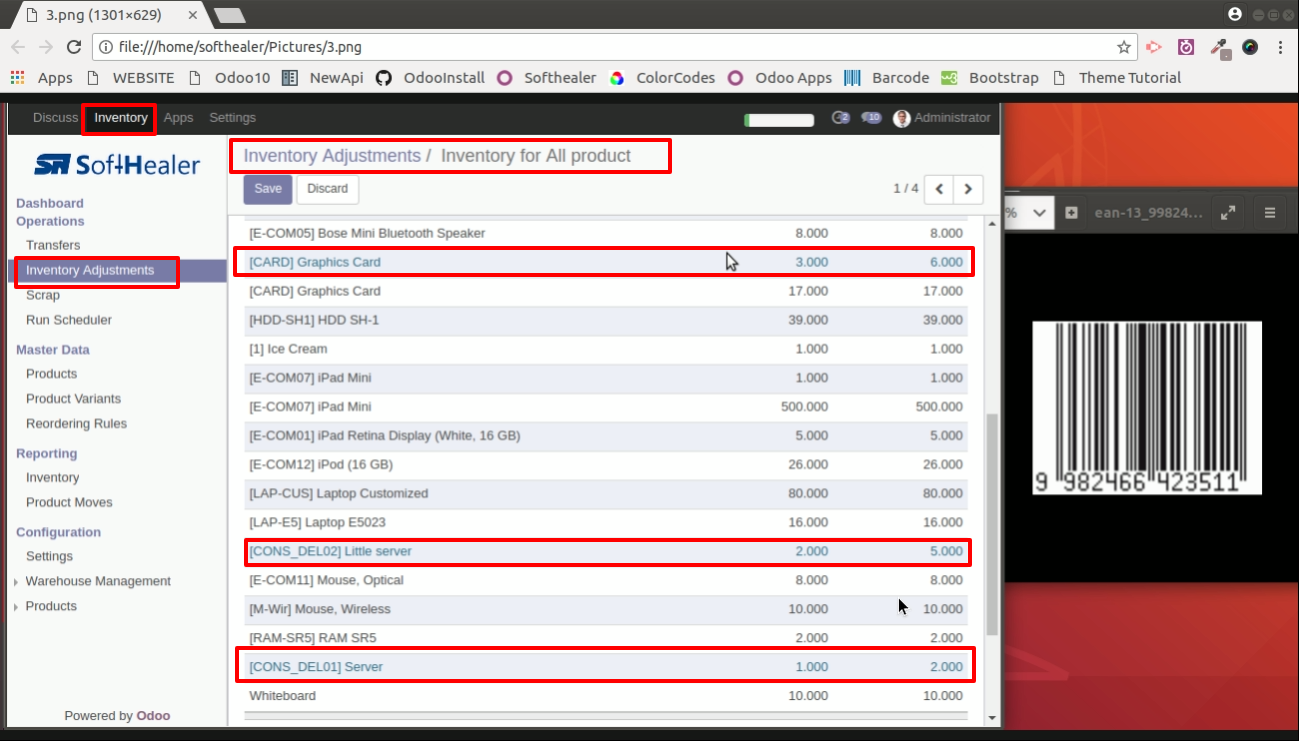The height and width of the screenshot is (741, 1299).
Task: Click the Inventory Adjustments breadcrumb link
Action: click(332, 156)
